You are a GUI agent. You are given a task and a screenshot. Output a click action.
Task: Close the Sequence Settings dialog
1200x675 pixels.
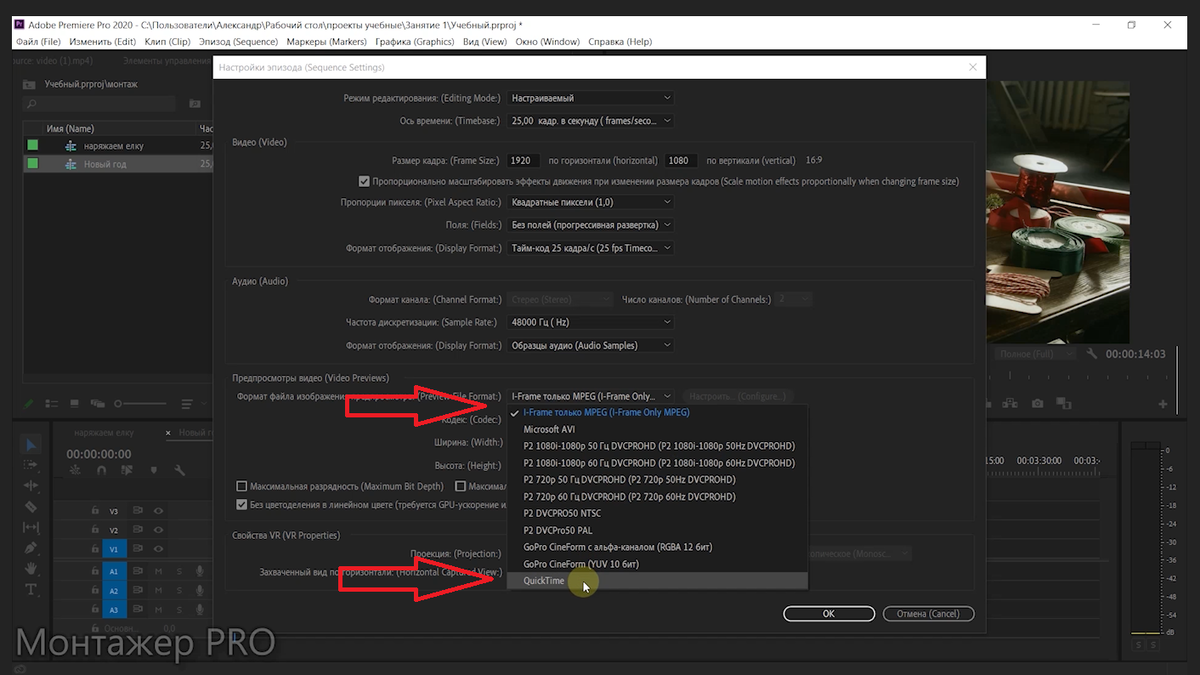coord(973,67)
